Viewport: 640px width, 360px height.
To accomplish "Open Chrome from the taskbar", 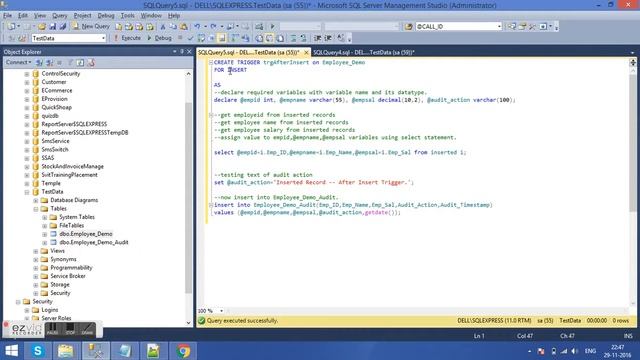I will (x=183, y=351).
